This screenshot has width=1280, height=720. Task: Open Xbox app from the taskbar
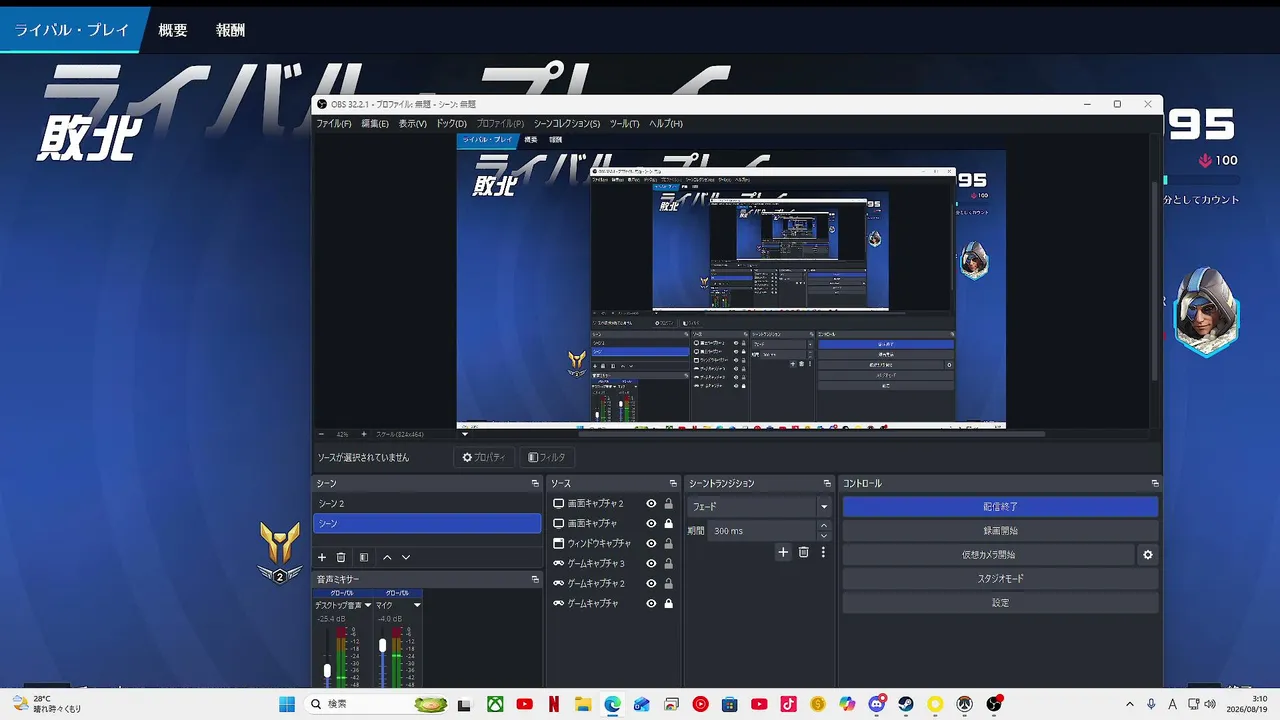pyautogui.click(x=495, y=704)
